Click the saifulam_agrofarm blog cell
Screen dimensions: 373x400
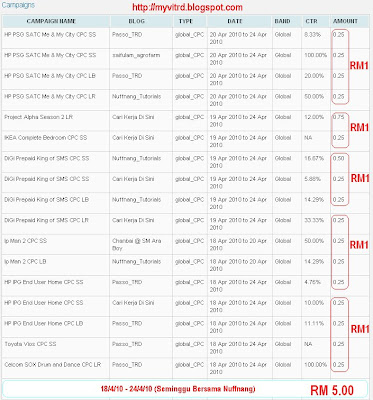(x=136, y=55)
